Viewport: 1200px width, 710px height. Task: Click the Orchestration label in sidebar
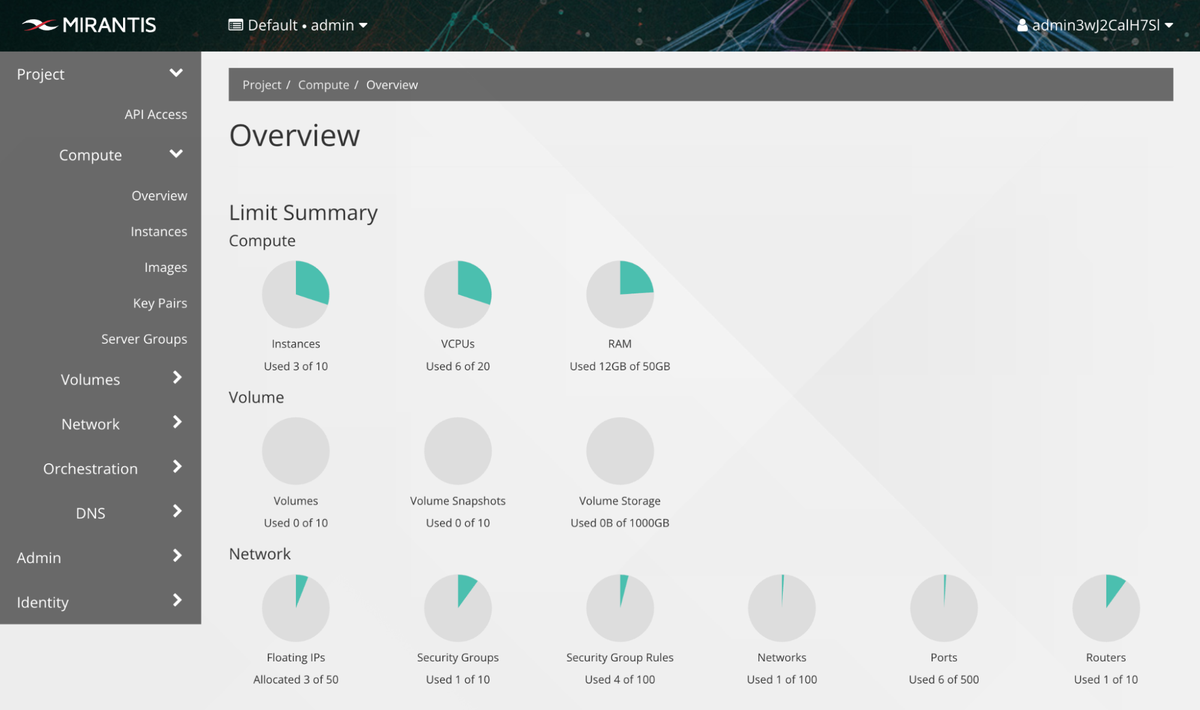pyautogui.click(x=90, y=468)
